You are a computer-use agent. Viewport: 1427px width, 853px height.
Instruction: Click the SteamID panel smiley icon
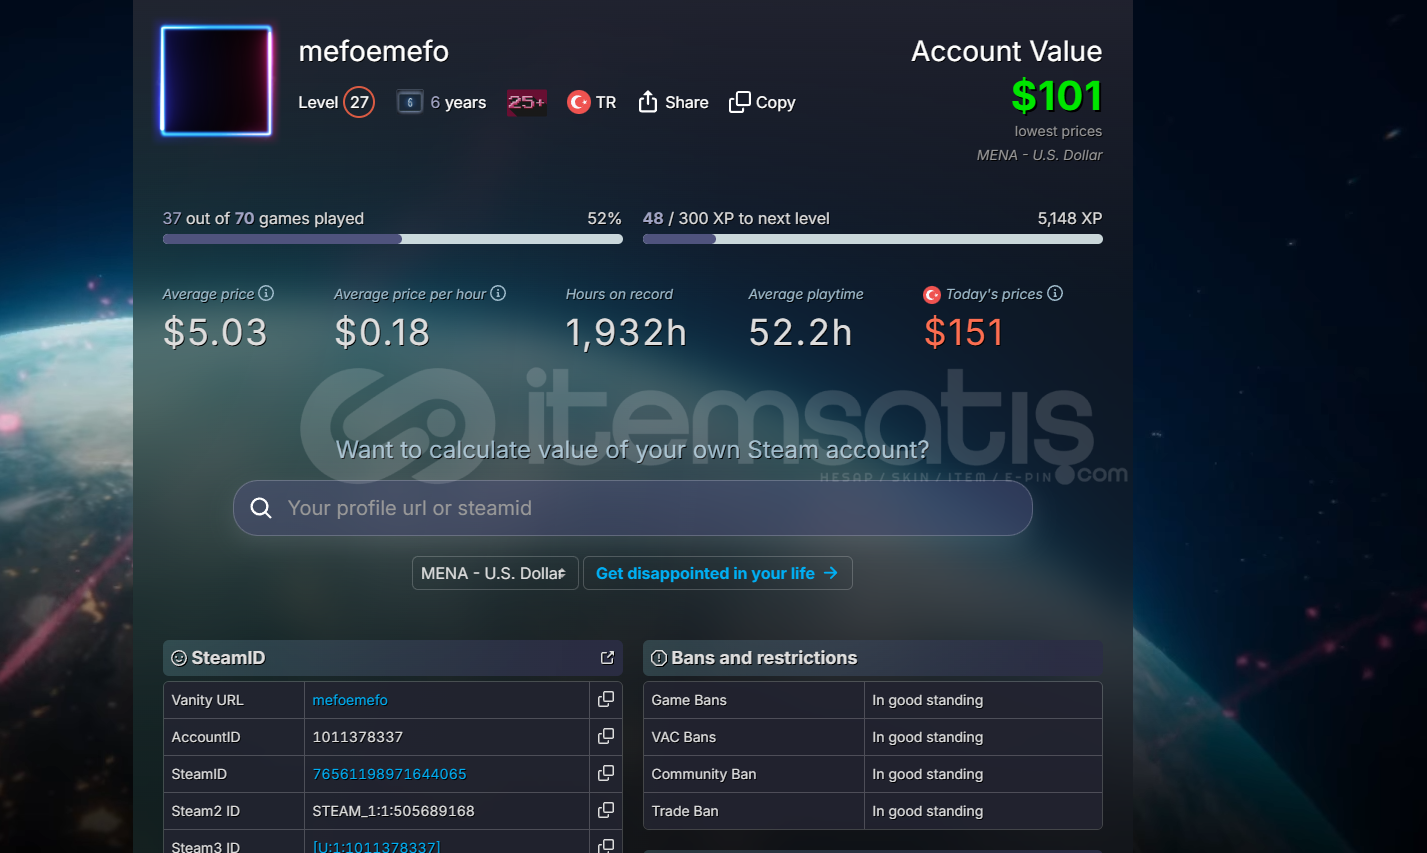[179, 658]
